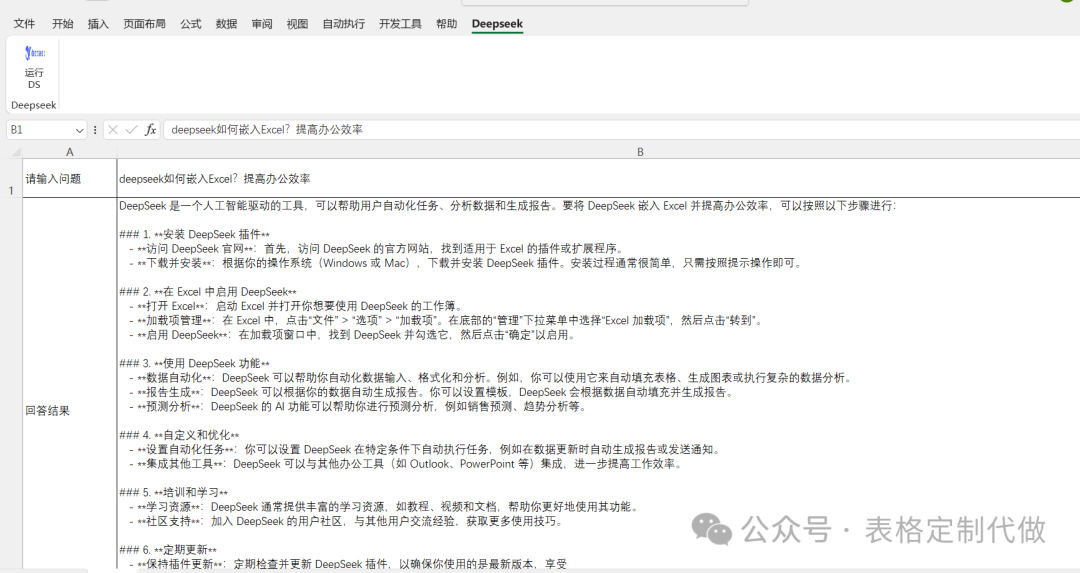Expand the Name Box dropdown arrow
This screenshot has height=573, width=1080.
point(79,129)
